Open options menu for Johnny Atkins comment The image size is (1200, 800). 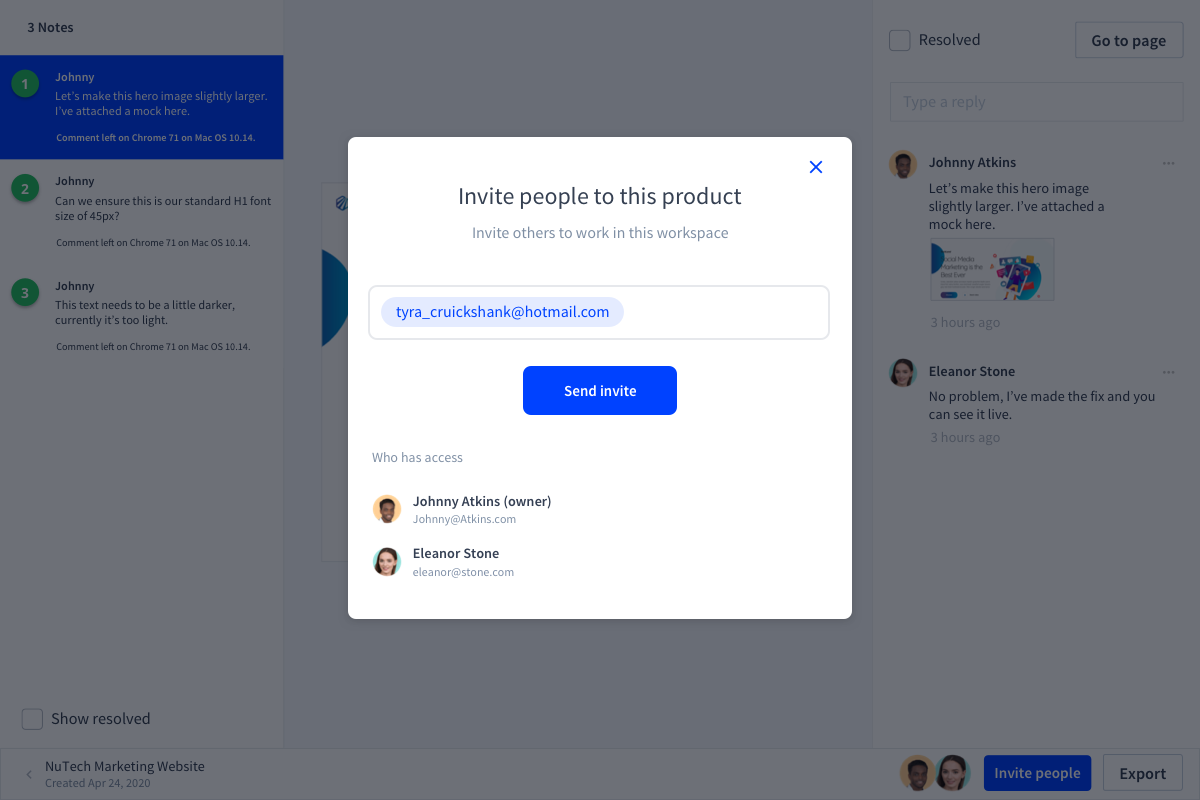click(1168, 163)
